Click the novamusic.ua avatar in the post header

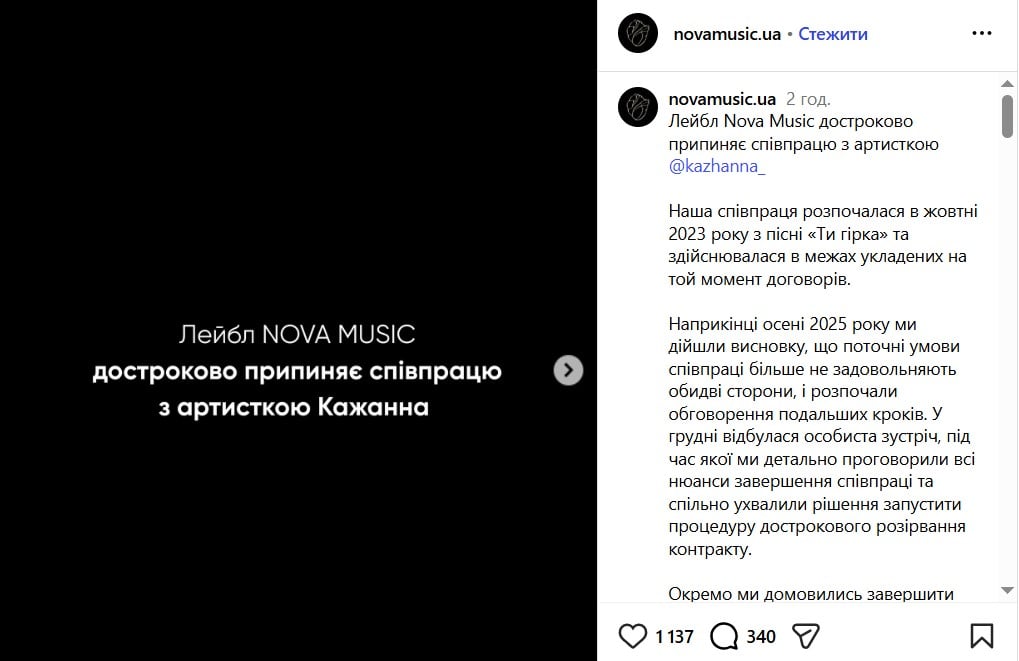click(637, 33)
